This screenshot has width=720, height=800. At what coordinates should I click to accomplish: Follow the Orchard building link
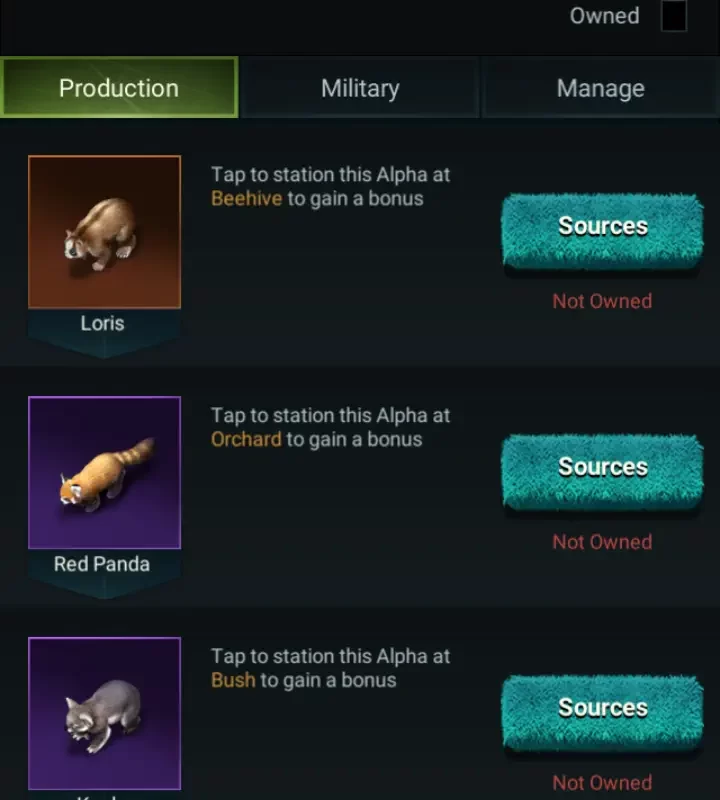[x=246, y=440]
